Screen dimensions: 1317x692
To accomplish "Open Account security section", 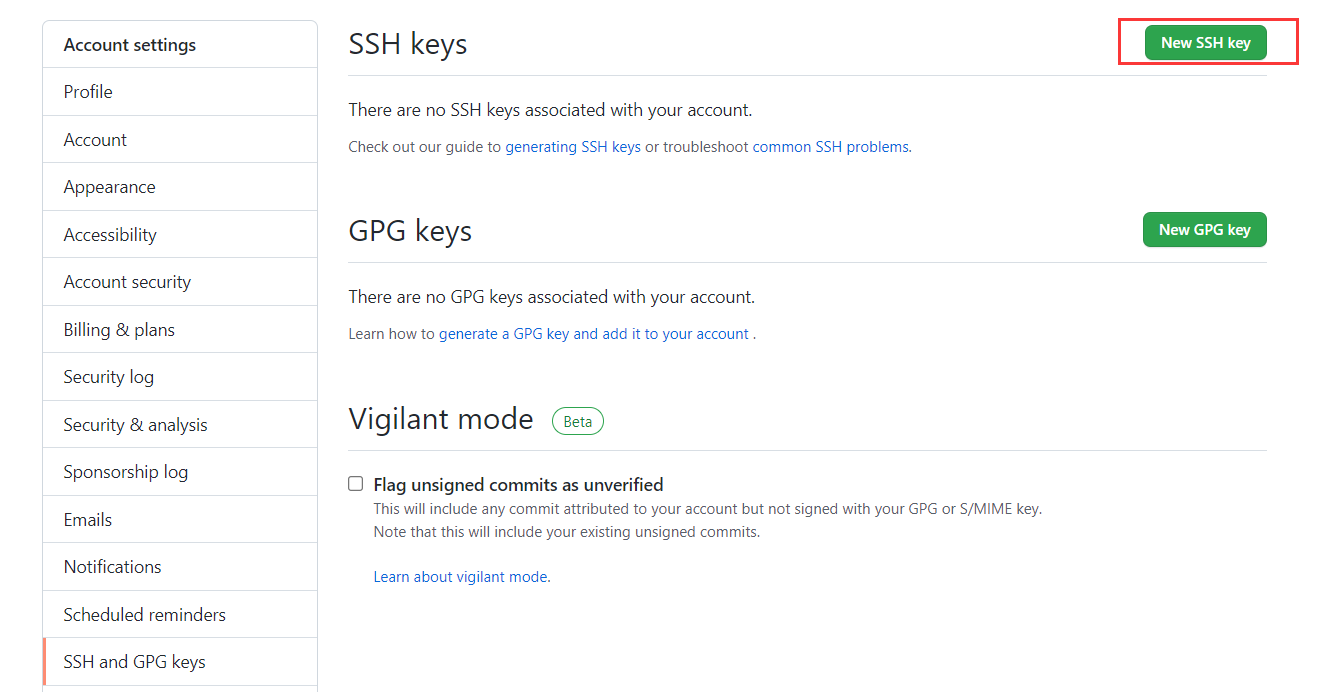I will coord(127,282).
